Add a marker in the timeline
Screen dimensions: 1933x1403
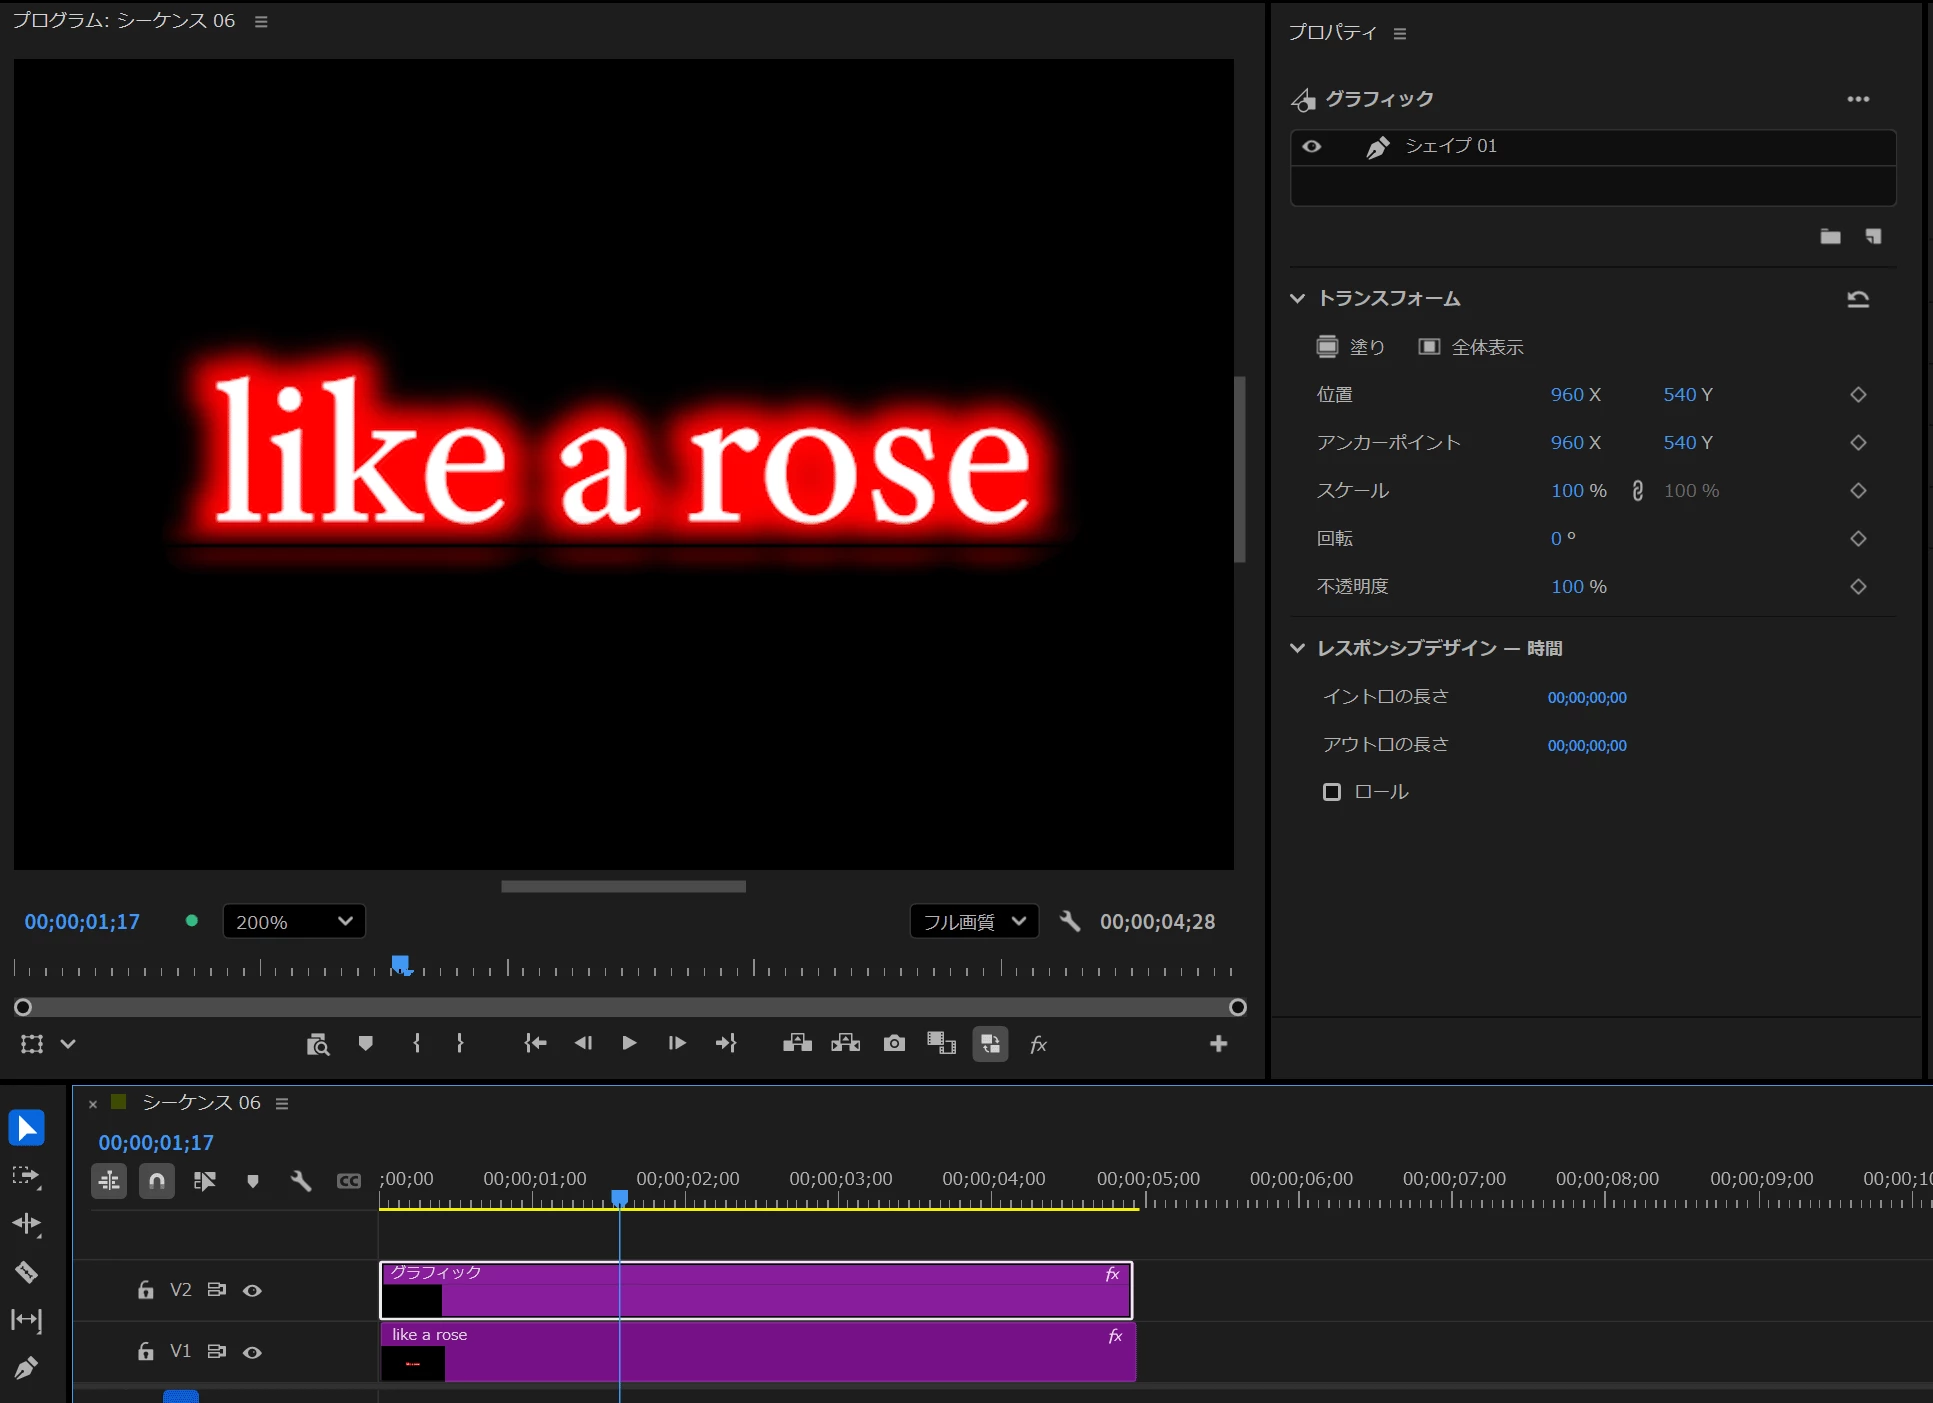coord(253,1181)
